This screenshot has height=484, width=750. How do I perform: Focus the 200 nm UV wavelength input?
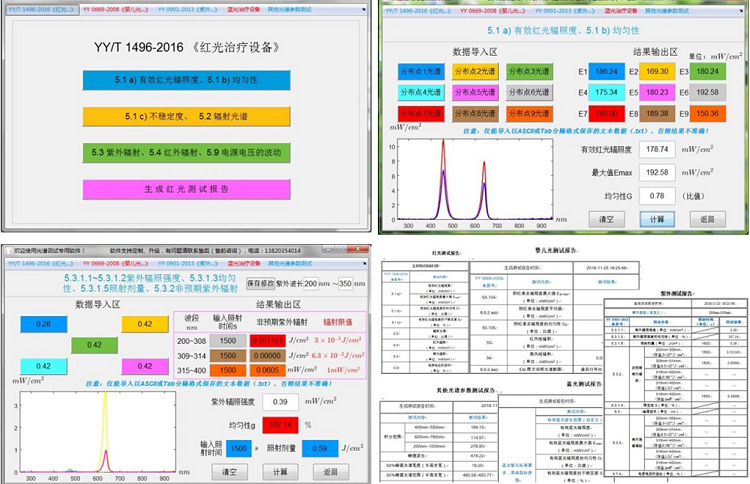(x=311, y=284)
